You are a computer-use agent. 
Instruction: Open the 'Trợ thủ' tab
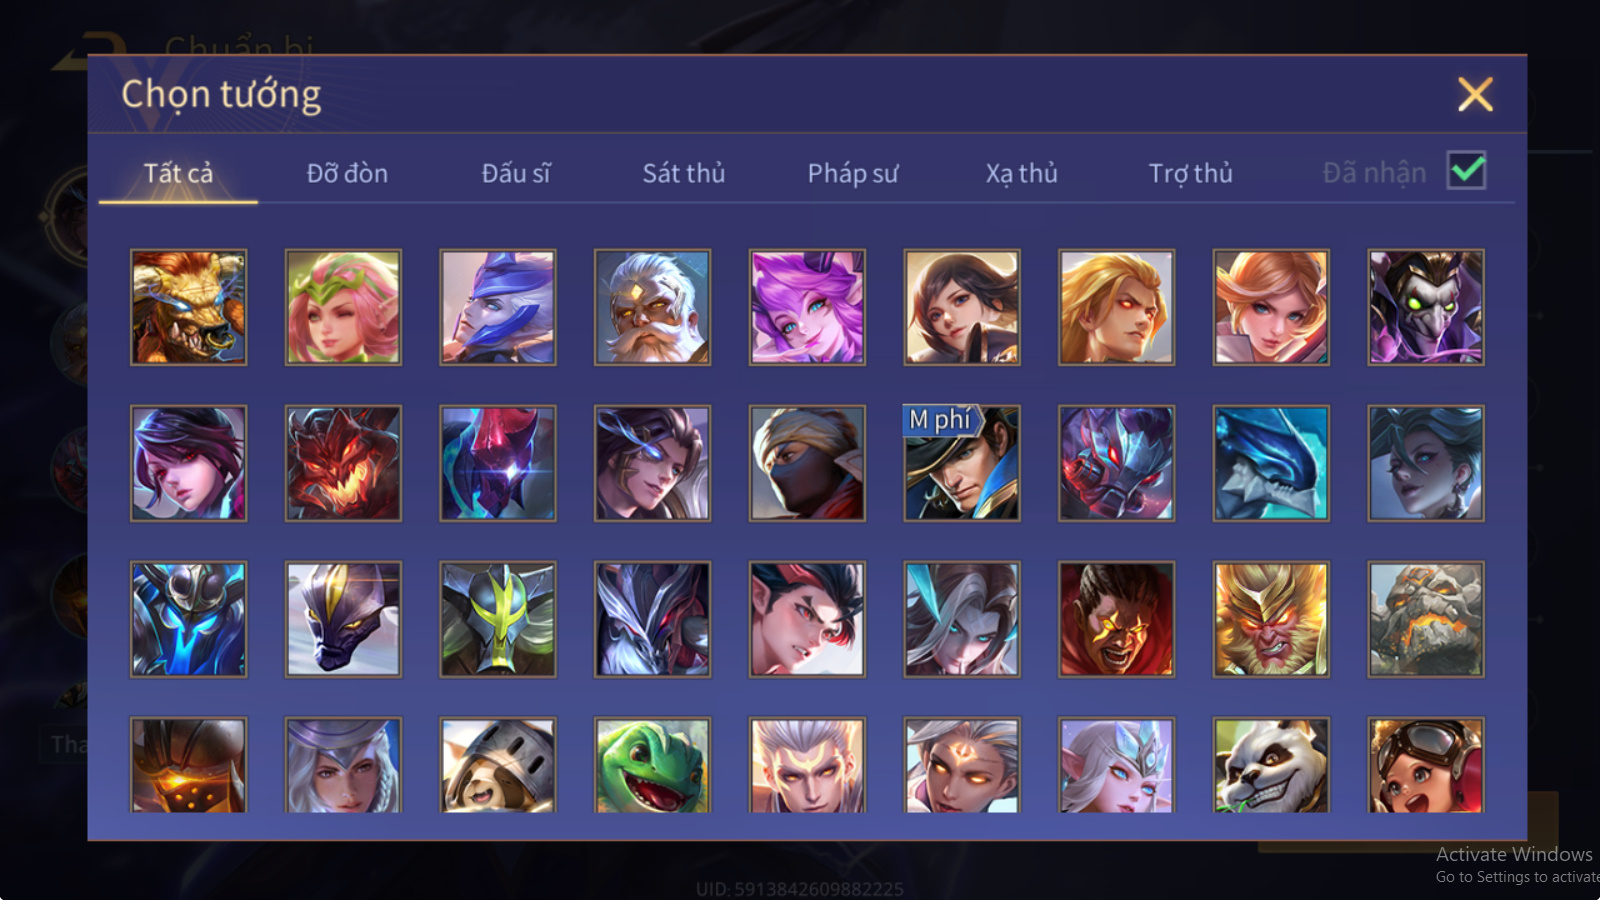(1190, 173)
